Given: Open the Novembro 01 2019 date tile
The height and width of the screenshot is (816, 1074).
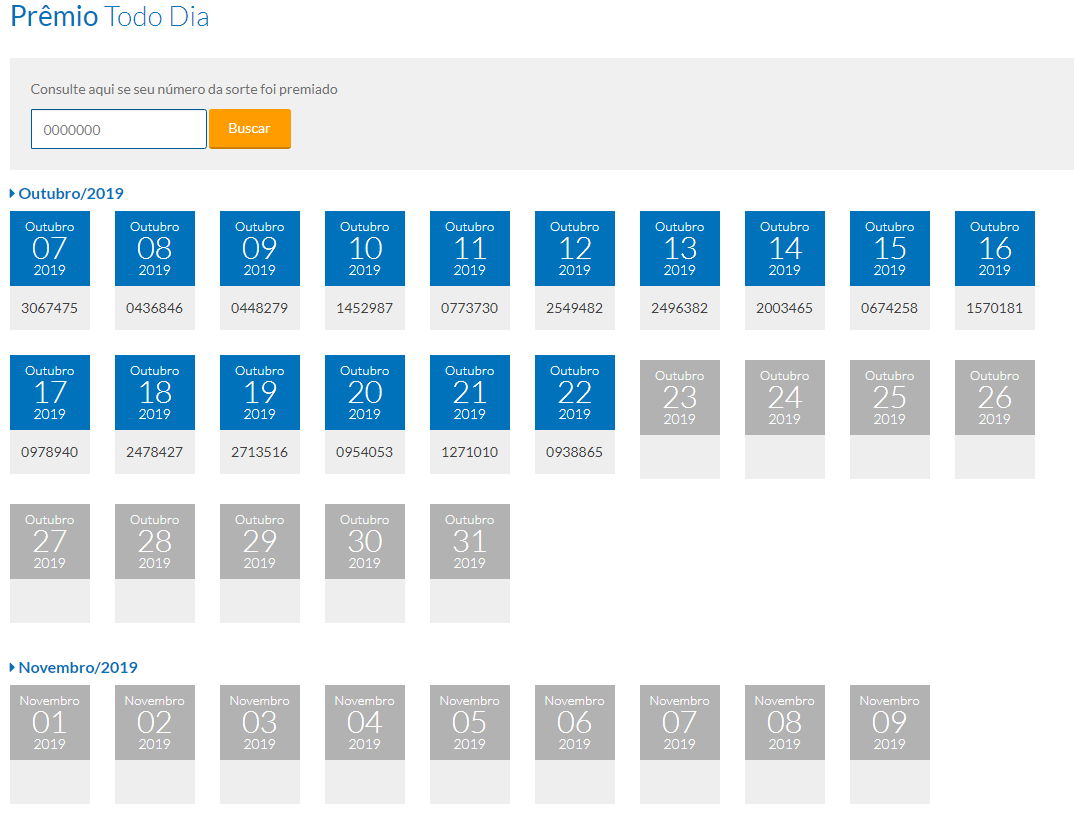Looking at the screenshot, I should click(50, 723).
